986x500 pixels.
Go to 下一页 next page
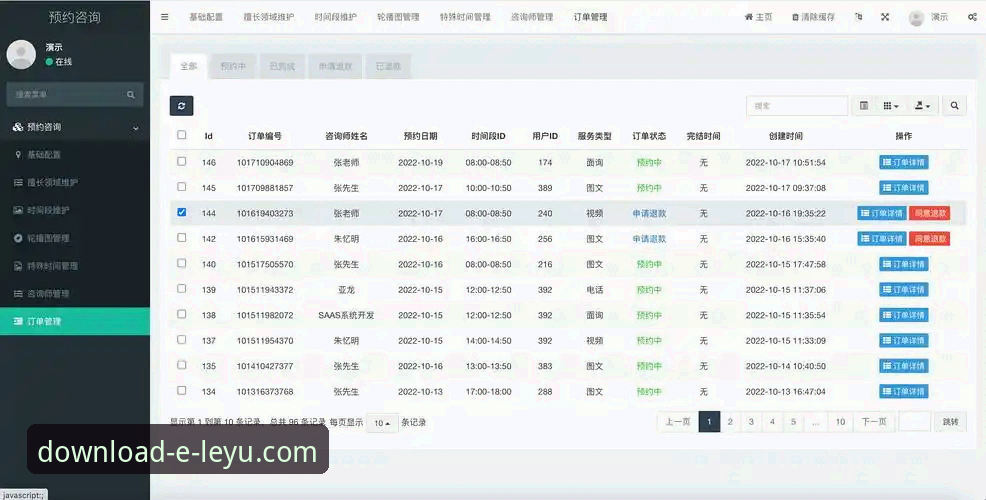click(x=874, y=422)
